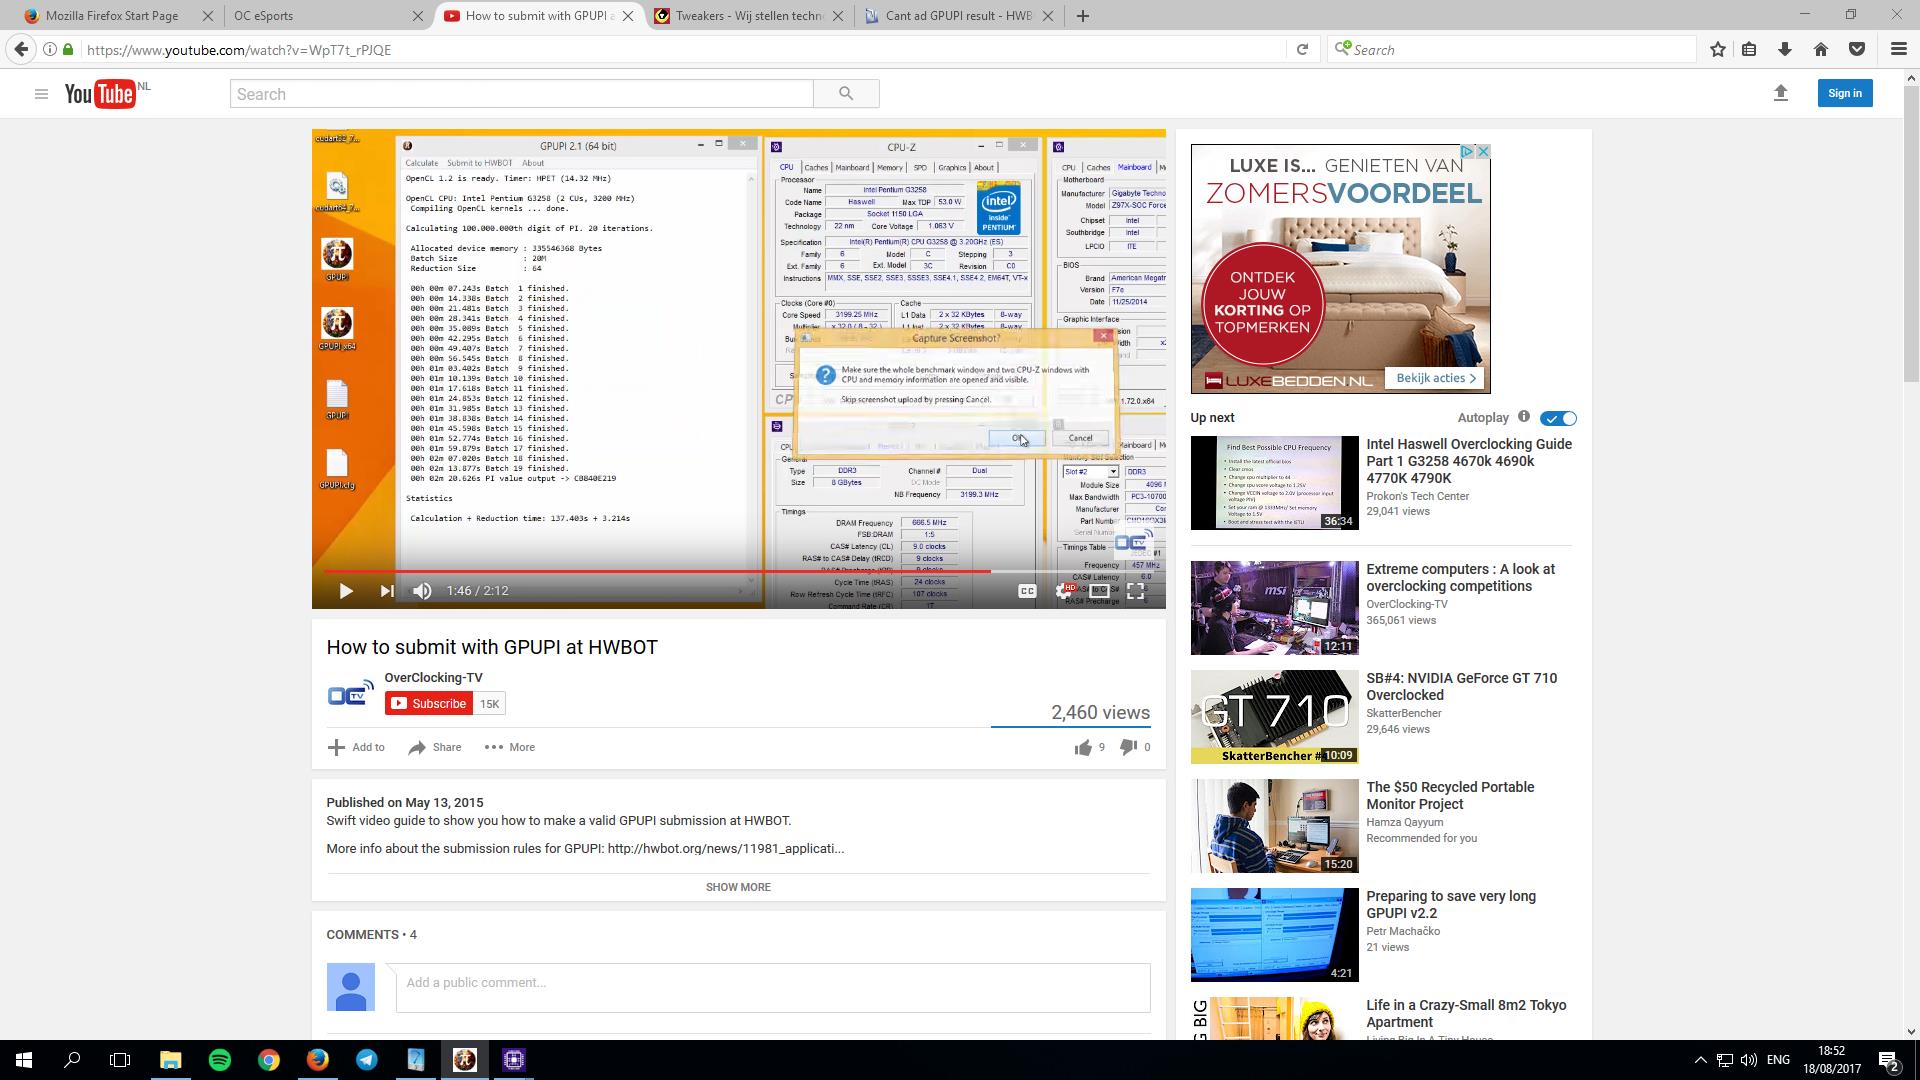The width and height of the screenshot is (1920, 1080).
Task: Open GT 710 Overclocked video thumbnail
Action: pos(1274,717)
